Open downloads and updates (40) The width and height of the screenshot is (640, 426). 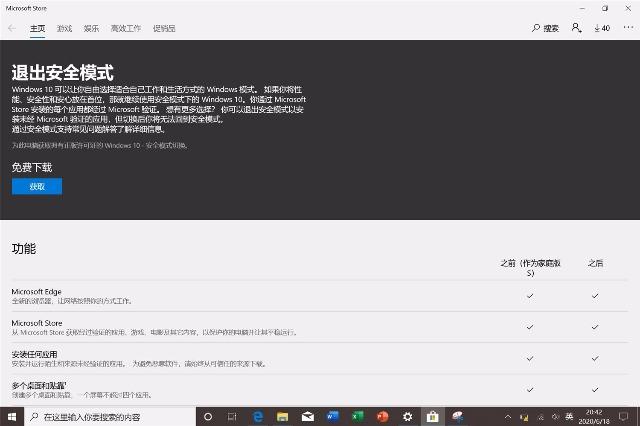[x=602, y=28]
